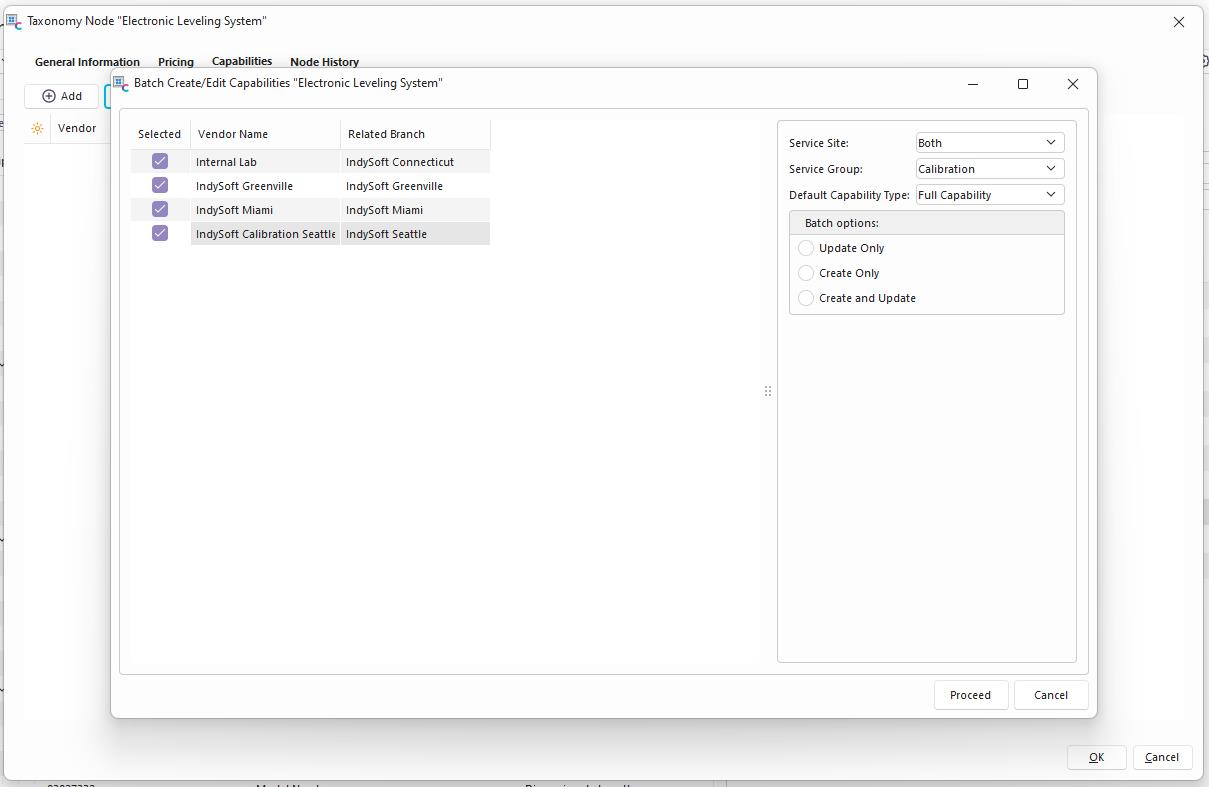
Task: Sort by the Vendor Name column header
Action: (264, 134)
